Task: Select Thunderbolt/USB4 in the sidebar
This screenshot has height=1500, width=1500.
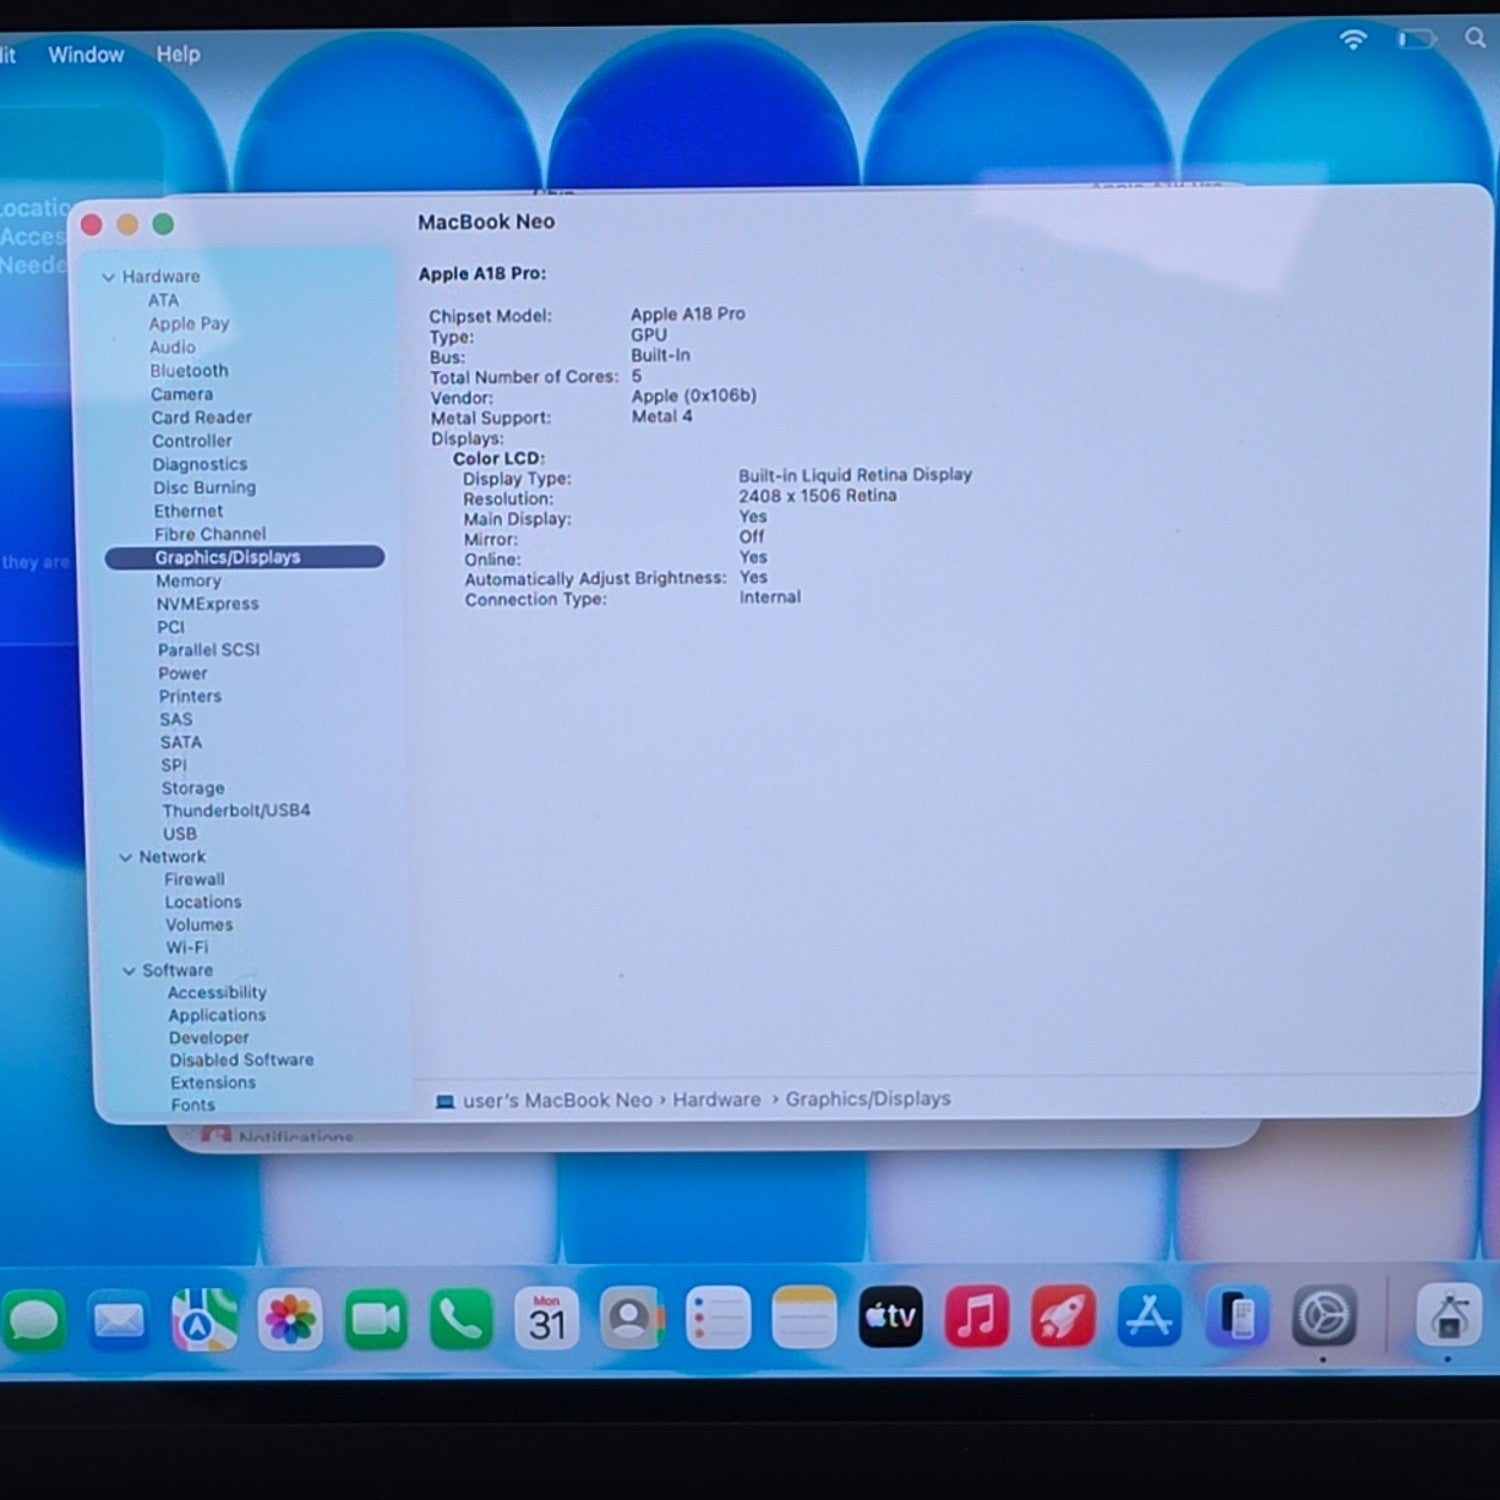Action: pyautogui.click(x=236, y=811)
